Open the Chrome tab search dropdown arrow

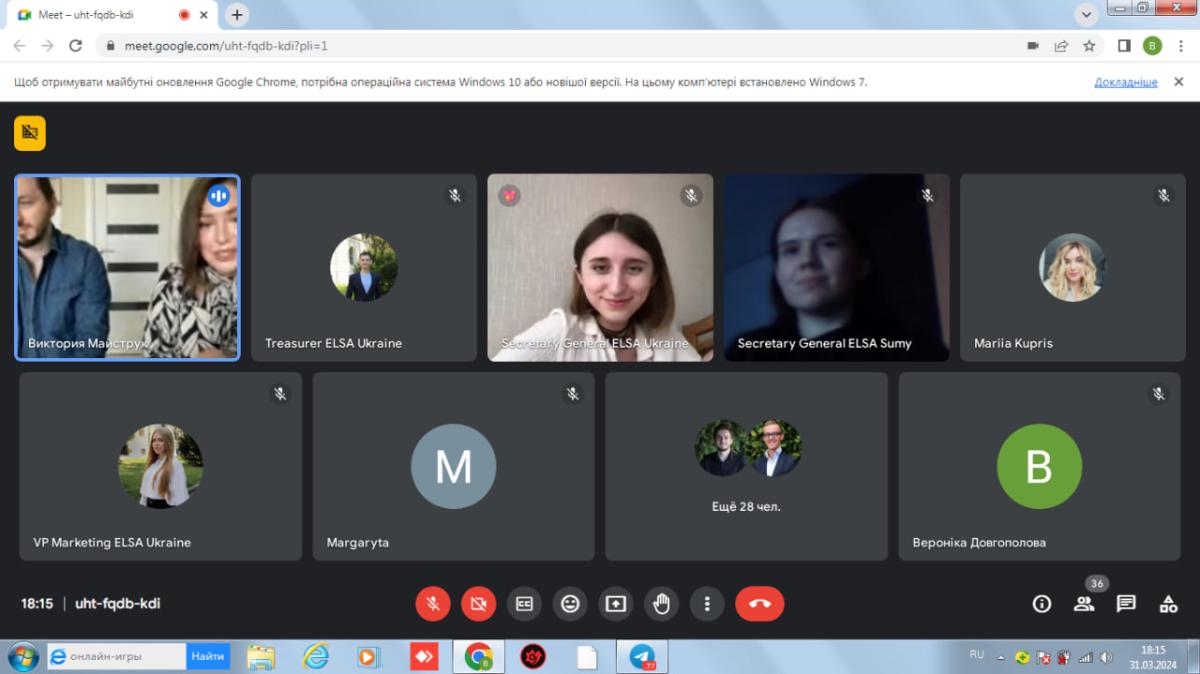(x=1088, y=15)
